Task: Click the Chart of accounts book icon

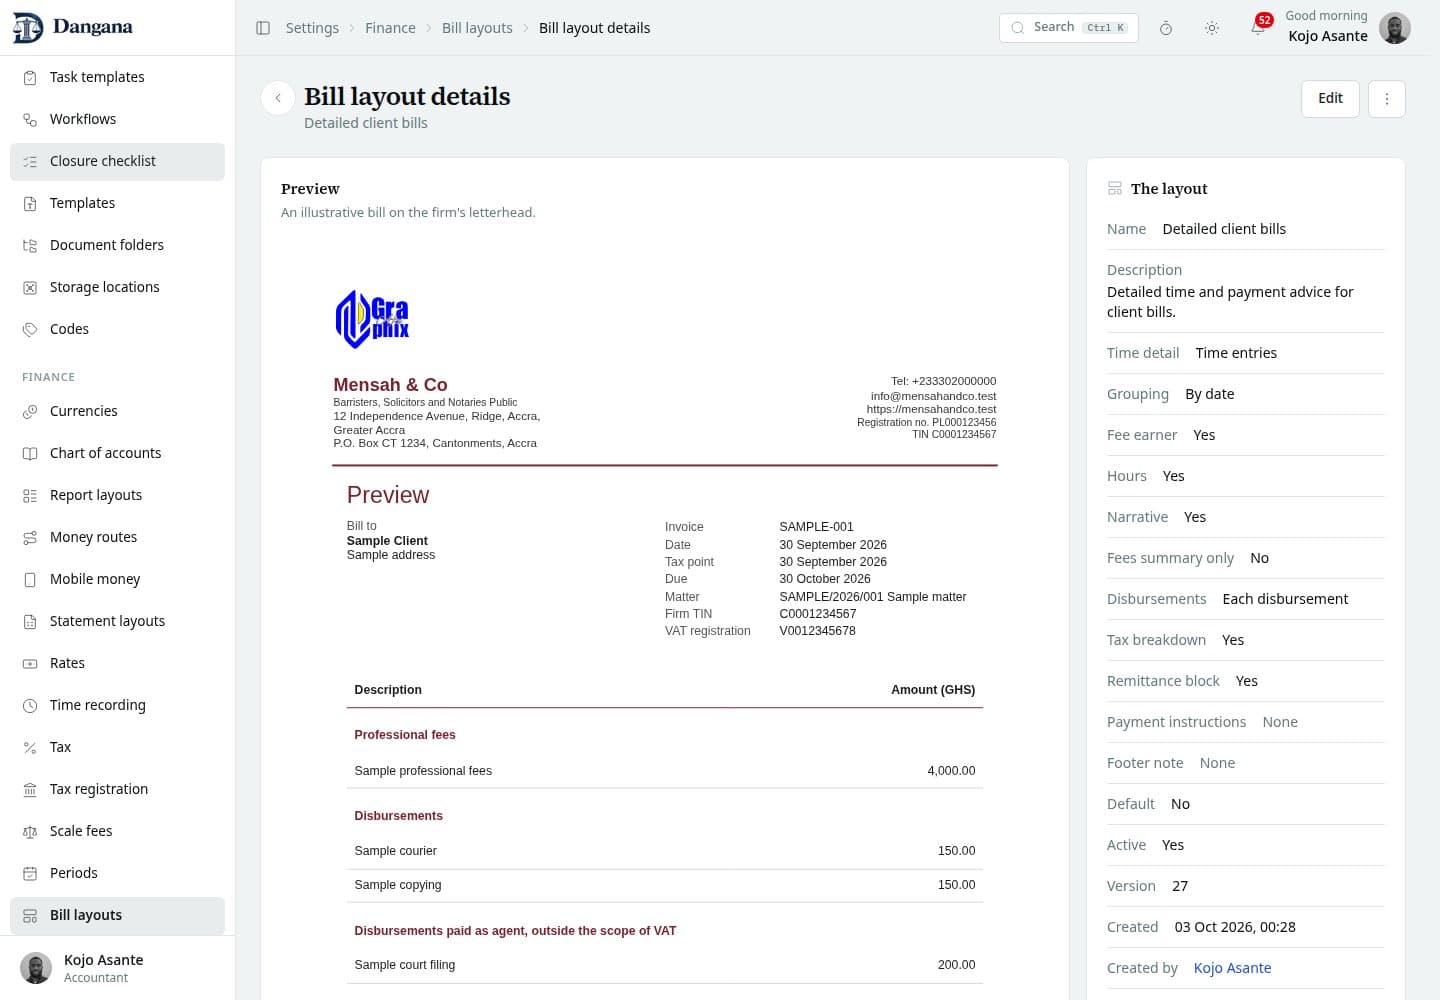Action: point(30,453)
